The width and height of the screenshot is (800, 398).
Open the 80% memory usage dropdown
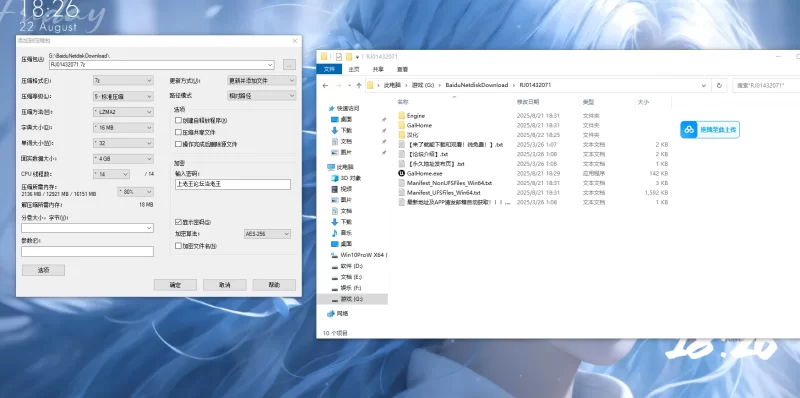(x=135, y=192)
